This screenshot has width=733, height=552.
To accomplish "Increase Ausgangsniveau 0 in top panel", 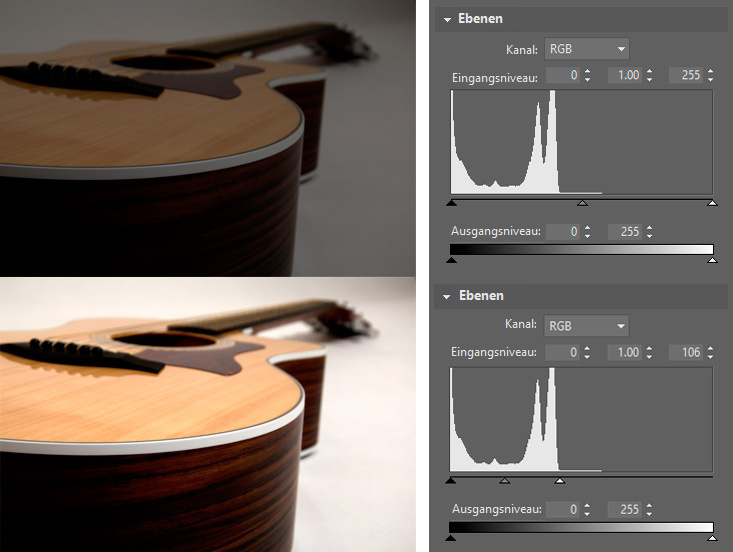I will [587, 228].
